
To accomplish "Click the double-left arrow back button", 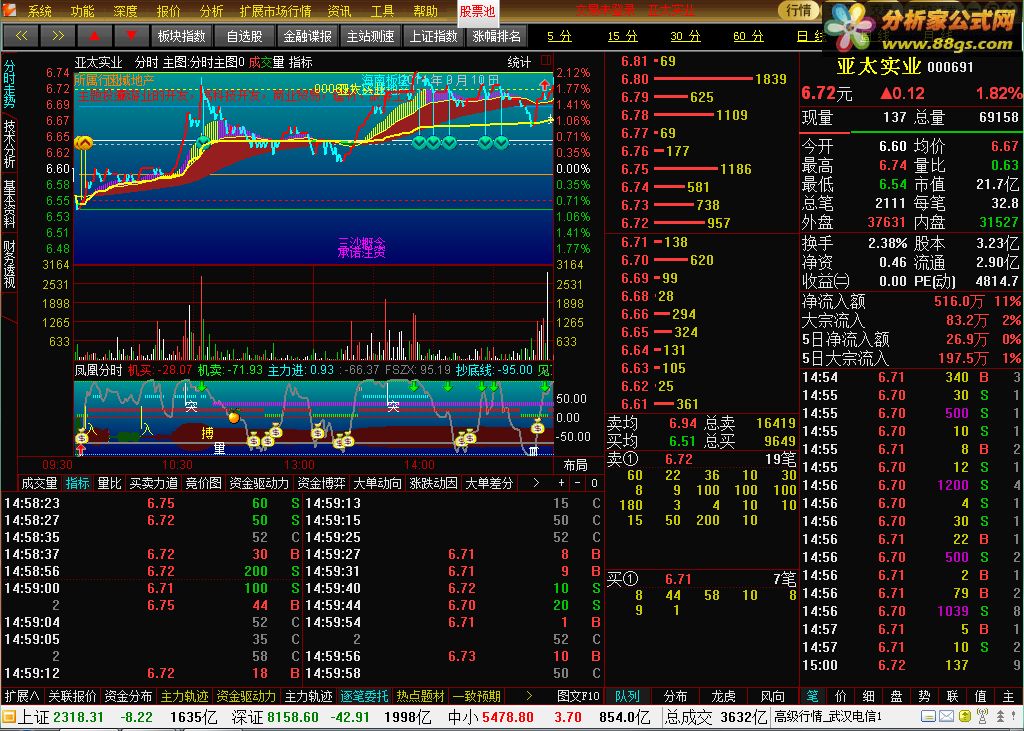I will [22, 36].
